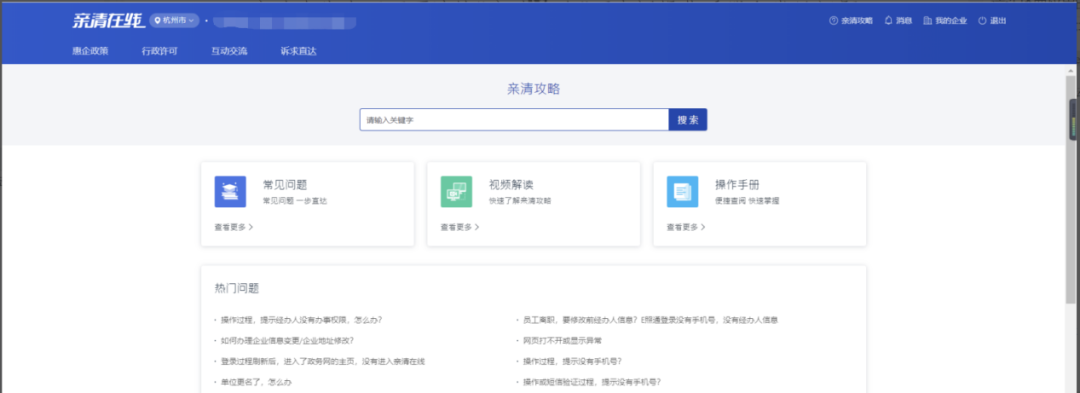The image size is (1080, 393).
Task: Open the 行政许可 menu
Action: 160,51
